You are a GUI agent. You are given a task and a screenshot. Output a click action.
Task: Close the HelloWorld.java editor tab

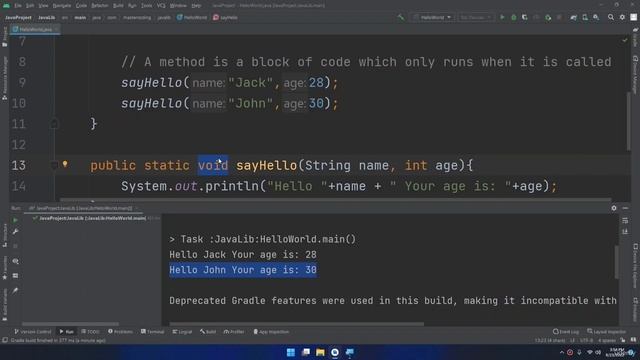tap(57, 29)
